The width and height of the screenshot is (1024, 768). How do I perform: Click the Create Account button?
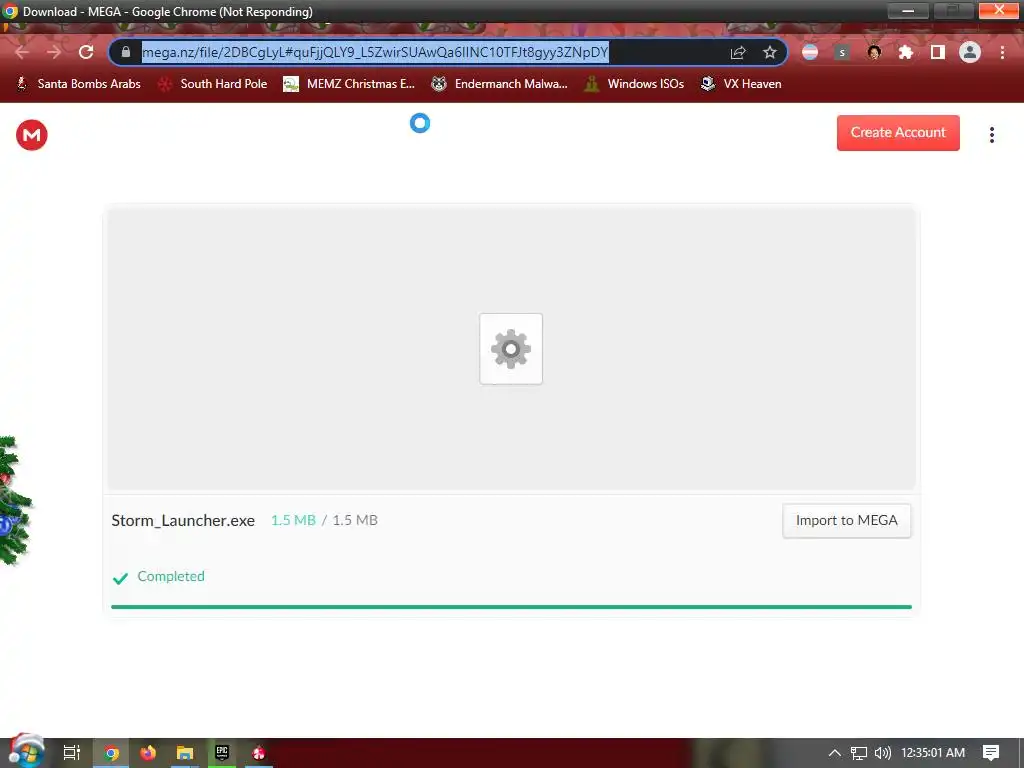[898, 133]
